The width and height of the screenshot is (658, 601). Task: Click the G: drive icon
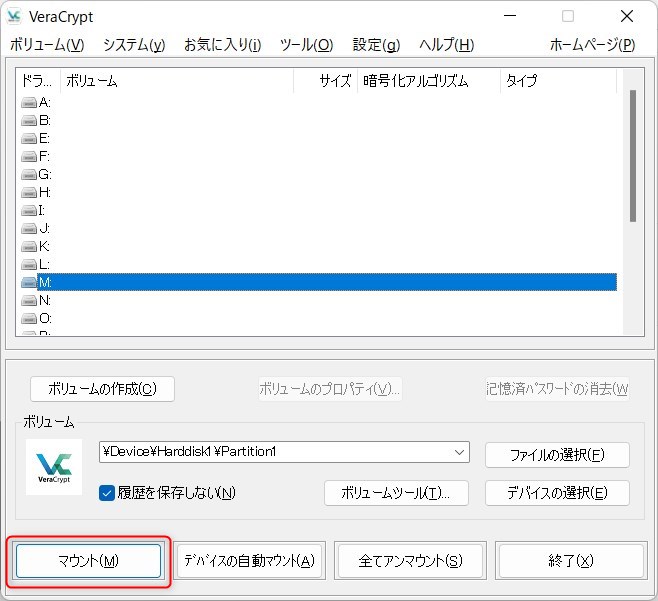29,174
